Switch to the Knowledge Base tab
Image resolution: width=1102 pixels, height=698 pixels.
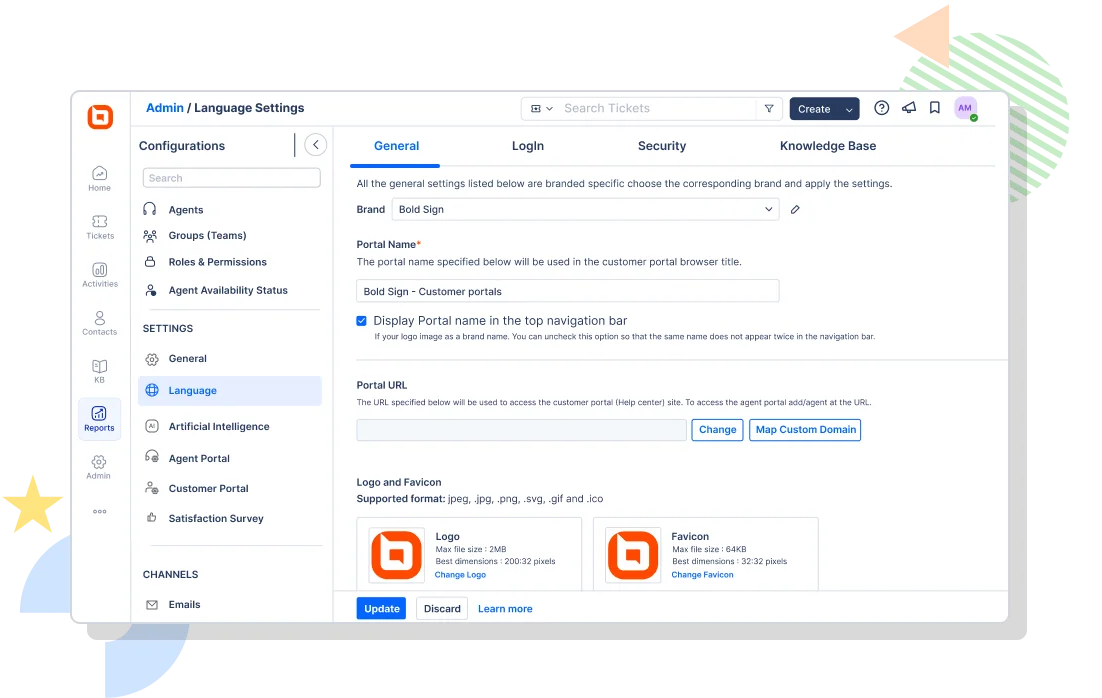[x=828, y=146]
